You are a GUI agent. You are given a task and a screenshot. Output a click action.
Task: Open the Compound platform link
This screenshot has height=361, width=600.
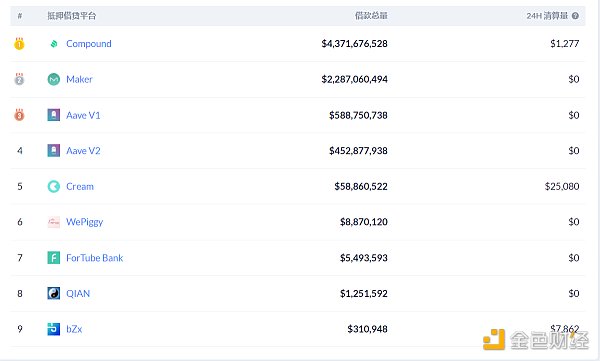click(89, 44)
